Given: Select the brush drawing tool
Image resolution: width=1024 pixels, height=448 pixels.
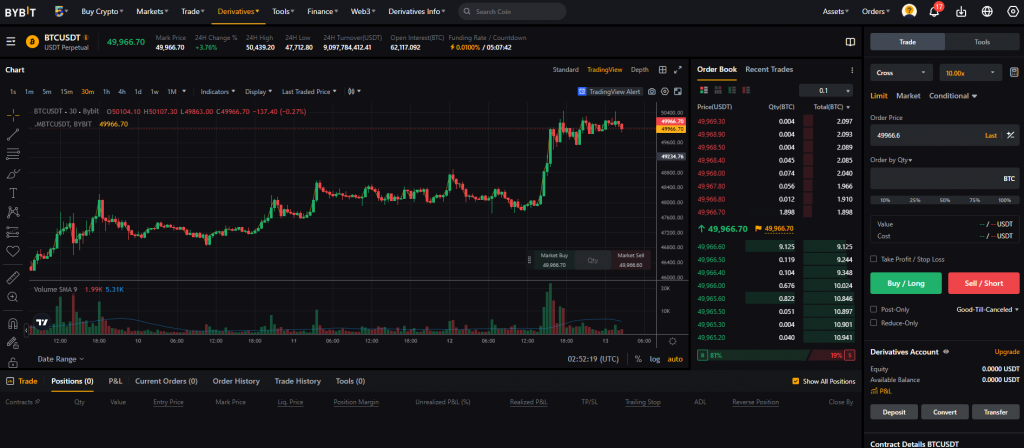Looking at the screenshot, I should (x=12, y=174).
